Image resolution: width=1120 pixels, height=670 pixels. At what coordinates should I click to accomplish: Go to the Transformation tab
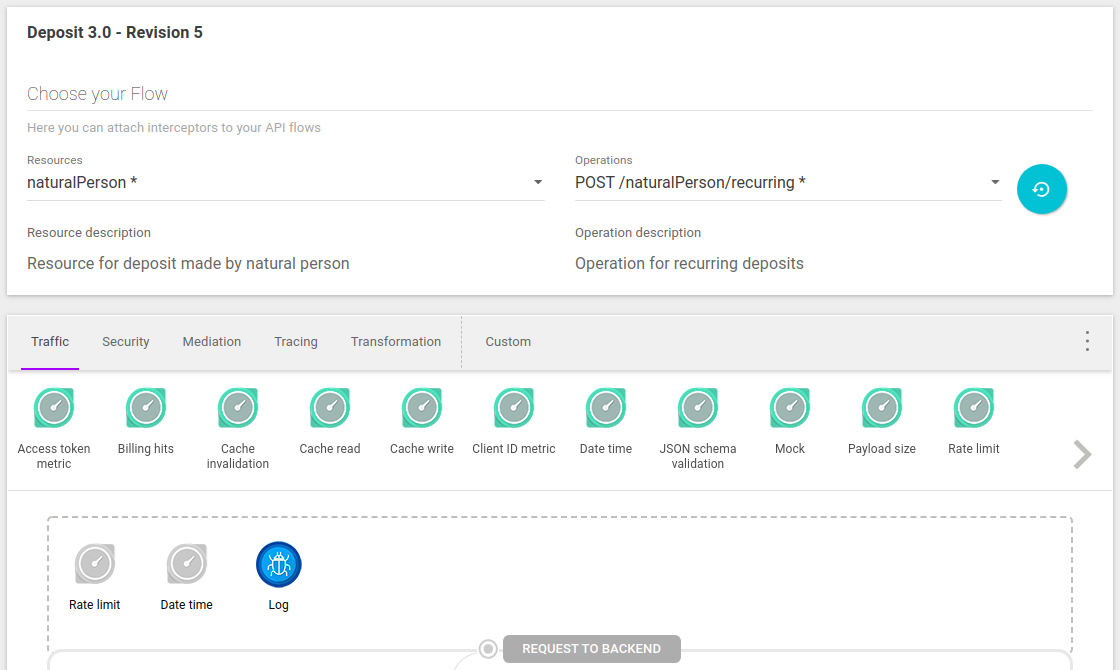click(x=396, y=342)
